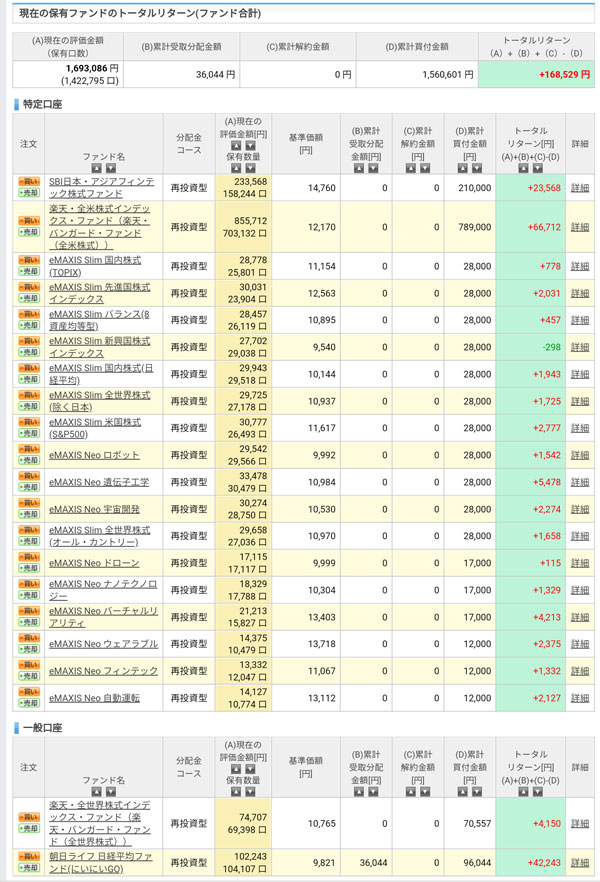Click the 買い button for SBI日本・アジアフィンテック株式ファンド

29,182
